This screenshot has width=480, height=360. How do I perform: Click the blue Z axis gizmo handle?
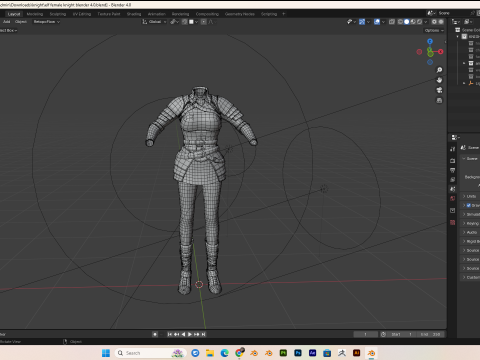tap(430, 41)
